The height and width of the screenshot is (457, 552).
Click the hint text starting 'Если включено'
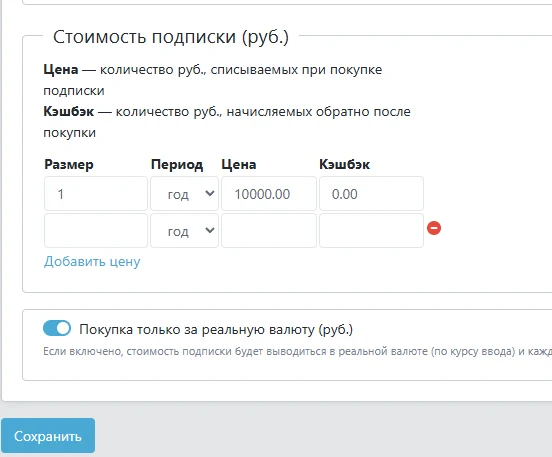coord(297,351)
